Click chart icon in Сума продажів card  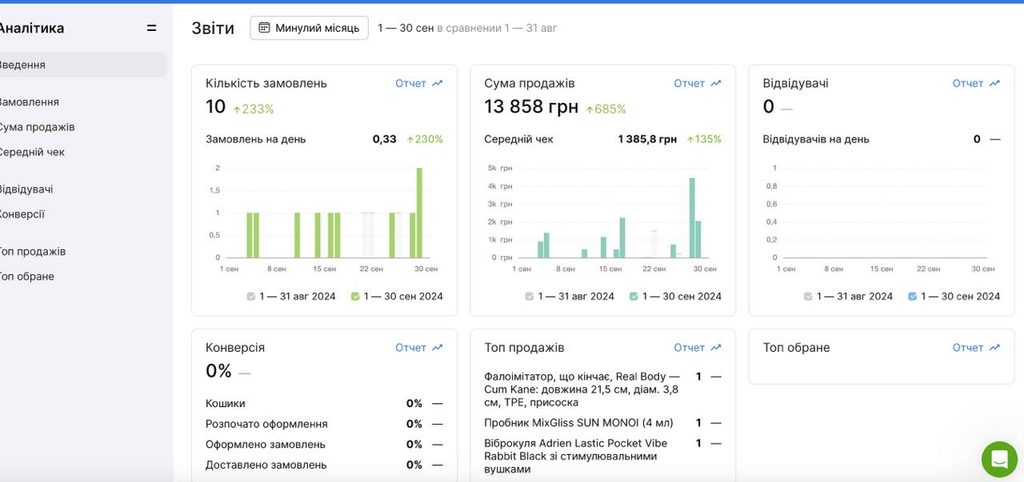(716, 83)
